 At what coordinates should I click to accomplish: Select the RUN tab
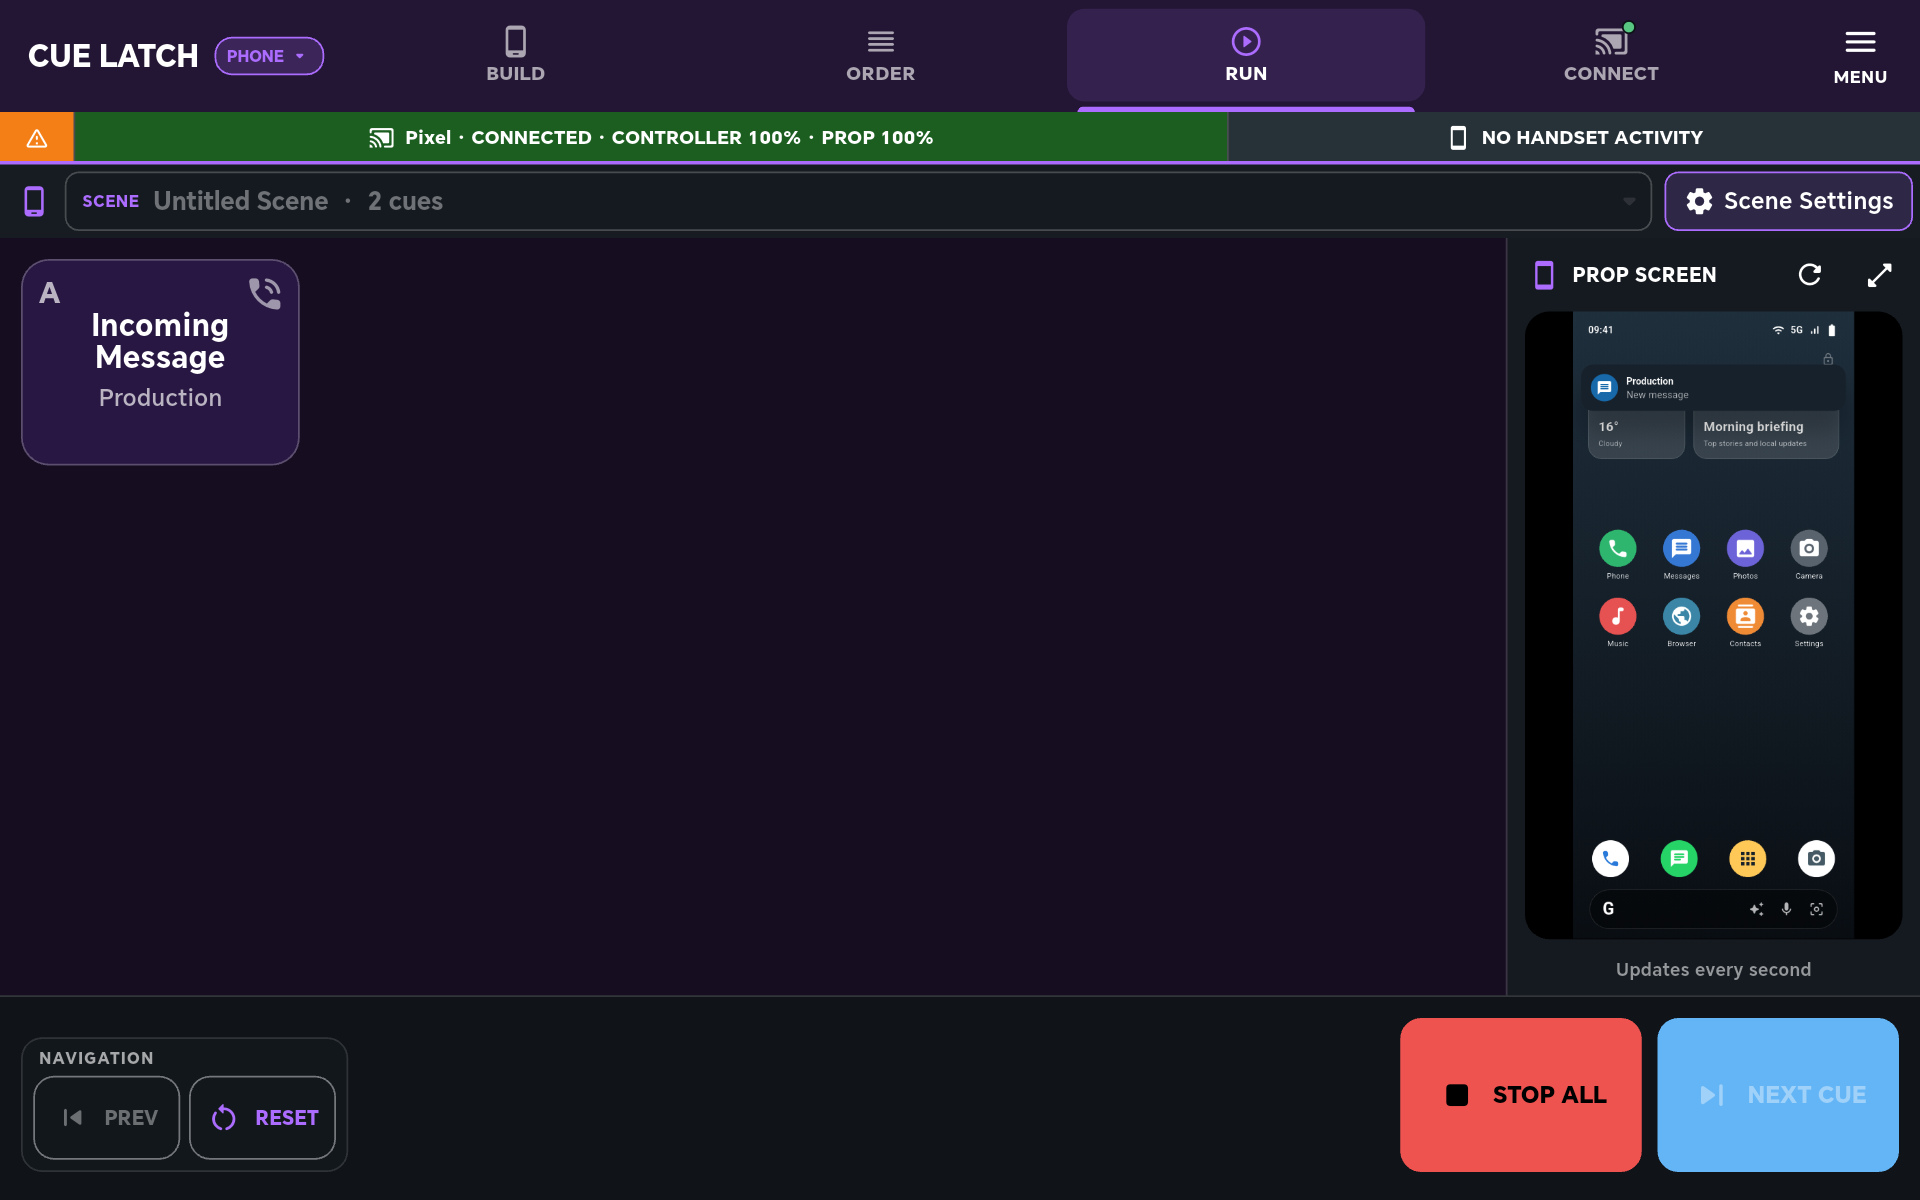click(x=1245, y=55)
